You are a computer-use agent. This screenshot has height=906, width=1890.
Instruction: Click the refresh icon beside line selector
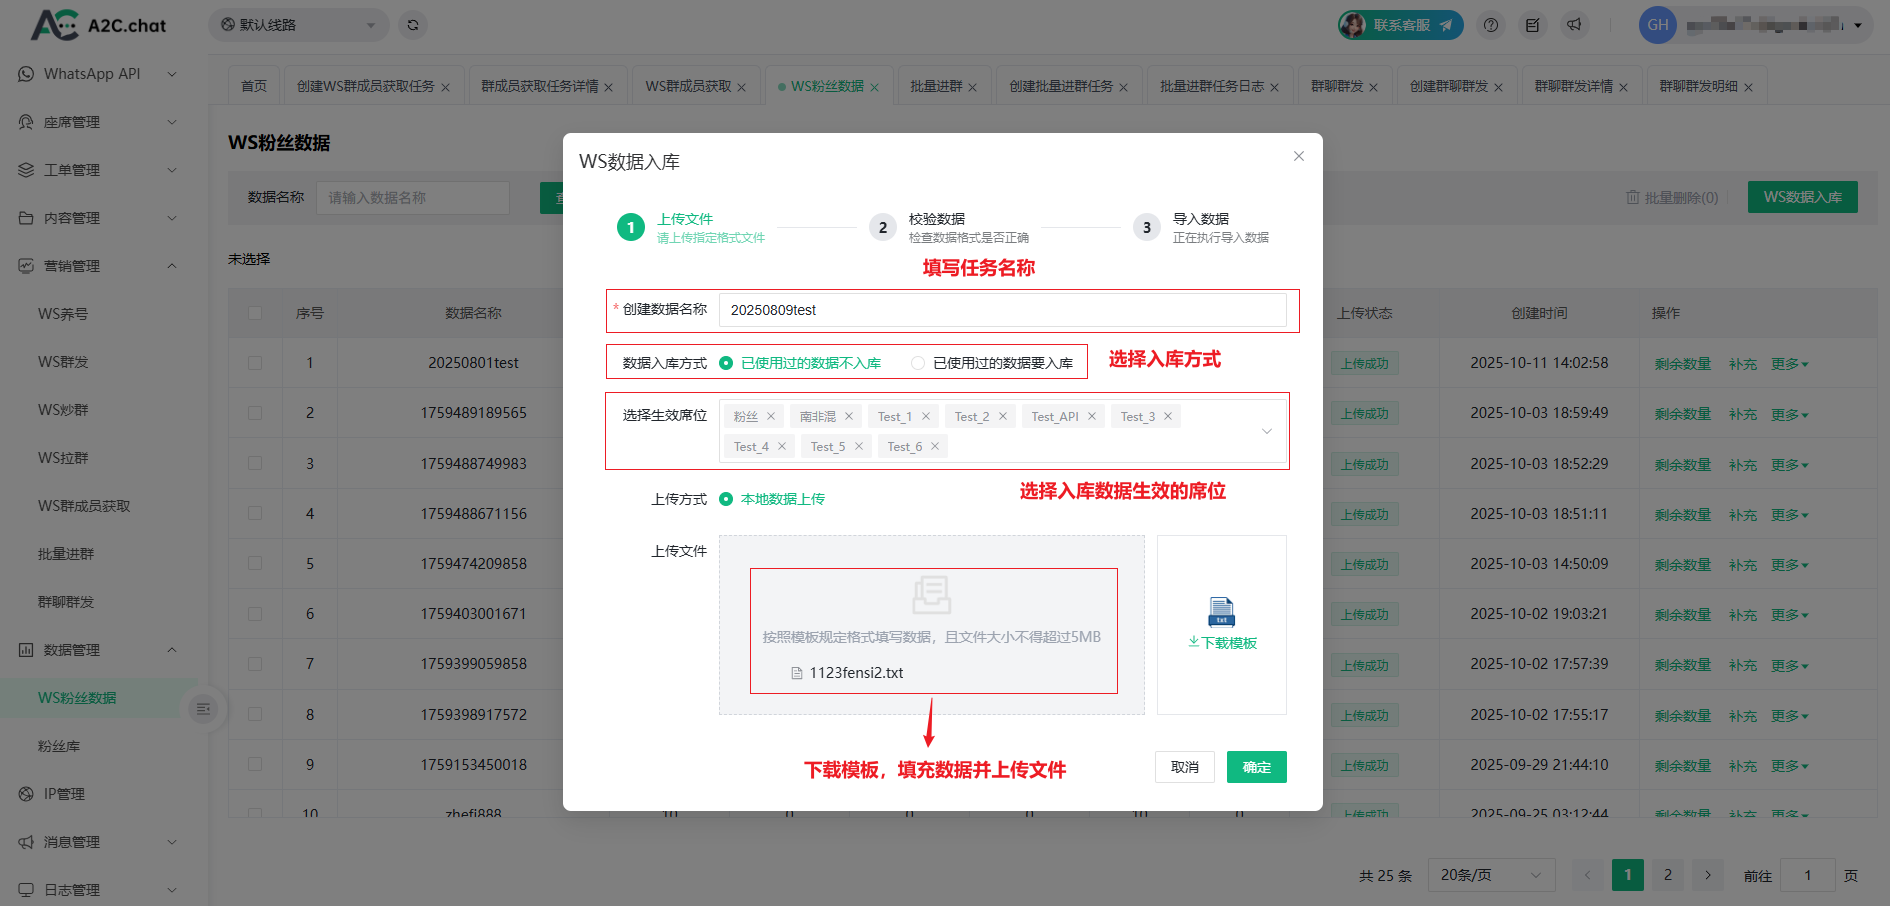point(412,25)
